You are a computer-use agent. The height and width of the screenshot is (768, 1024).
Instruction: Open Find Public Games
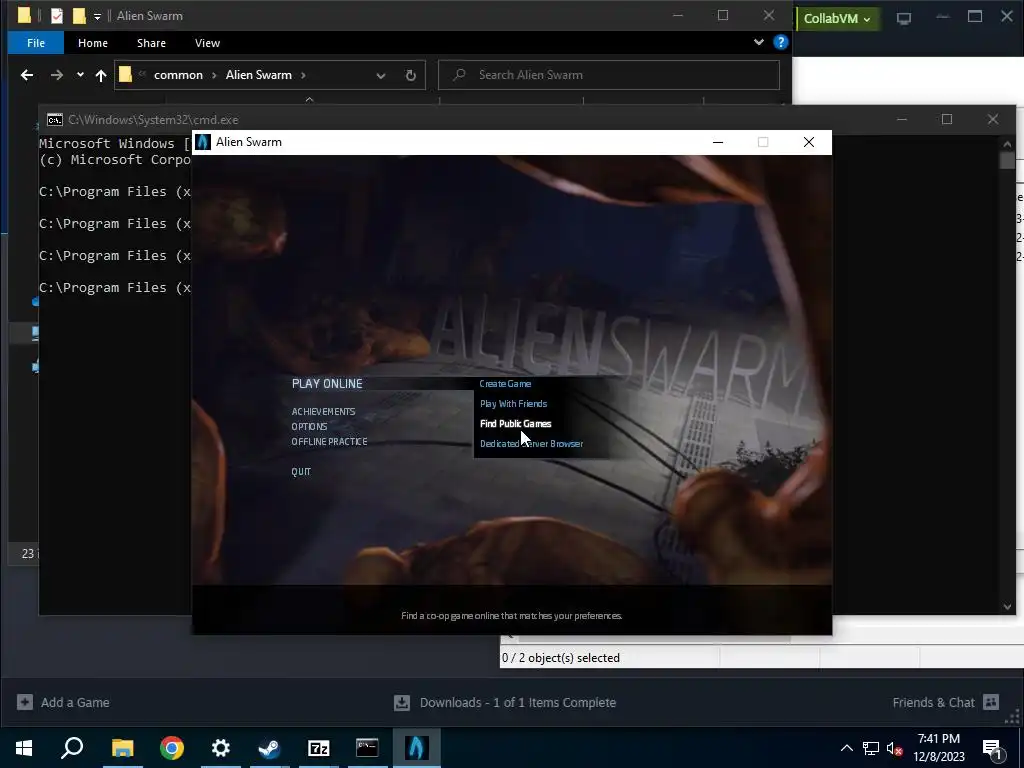[515, 424]
